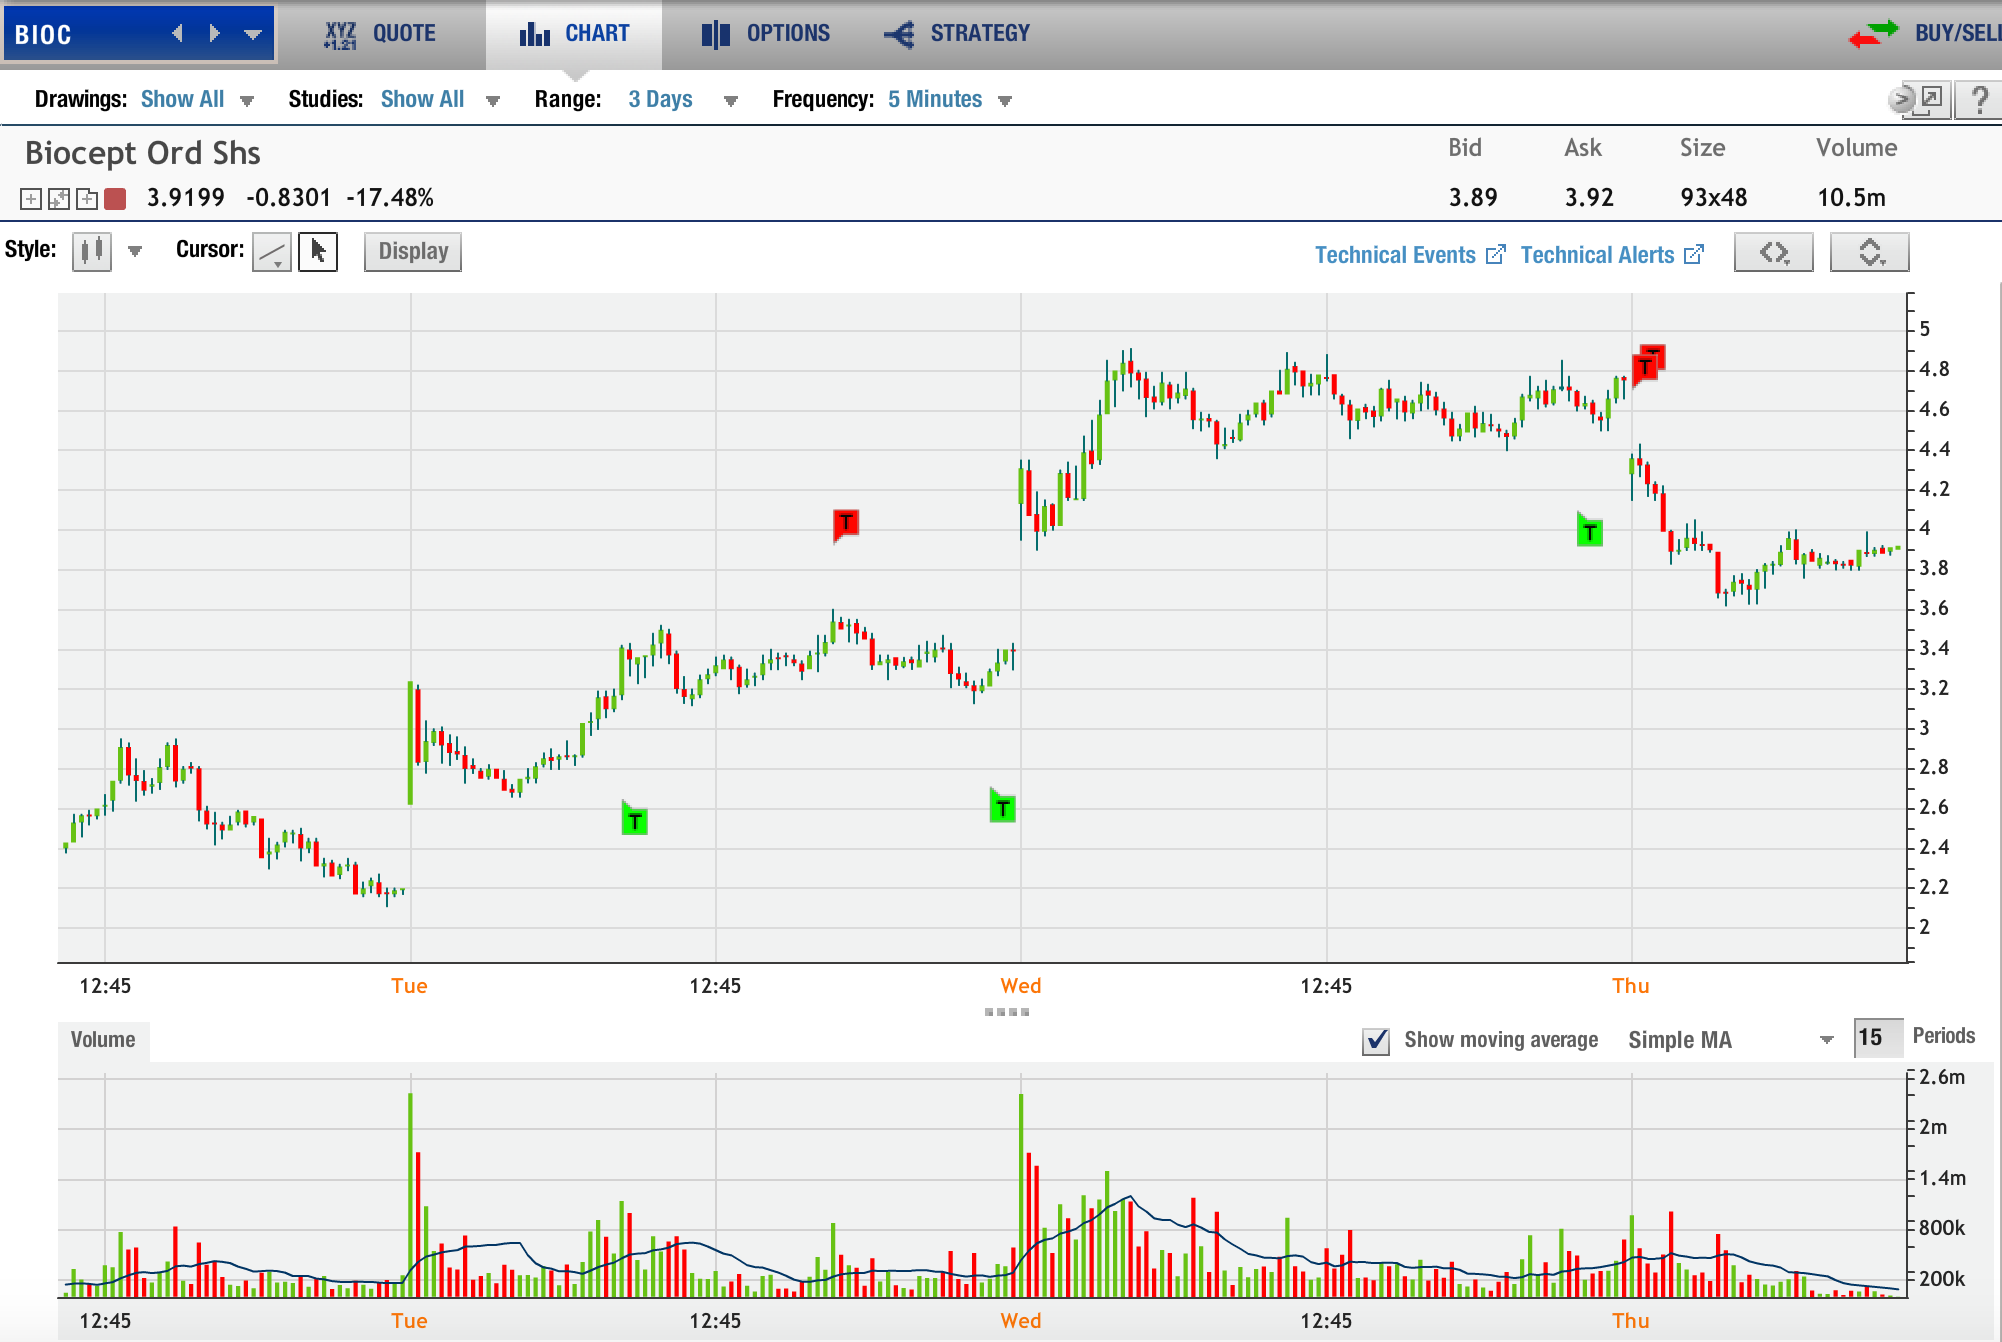Click the candlestick chart style icon

(92, 251)
